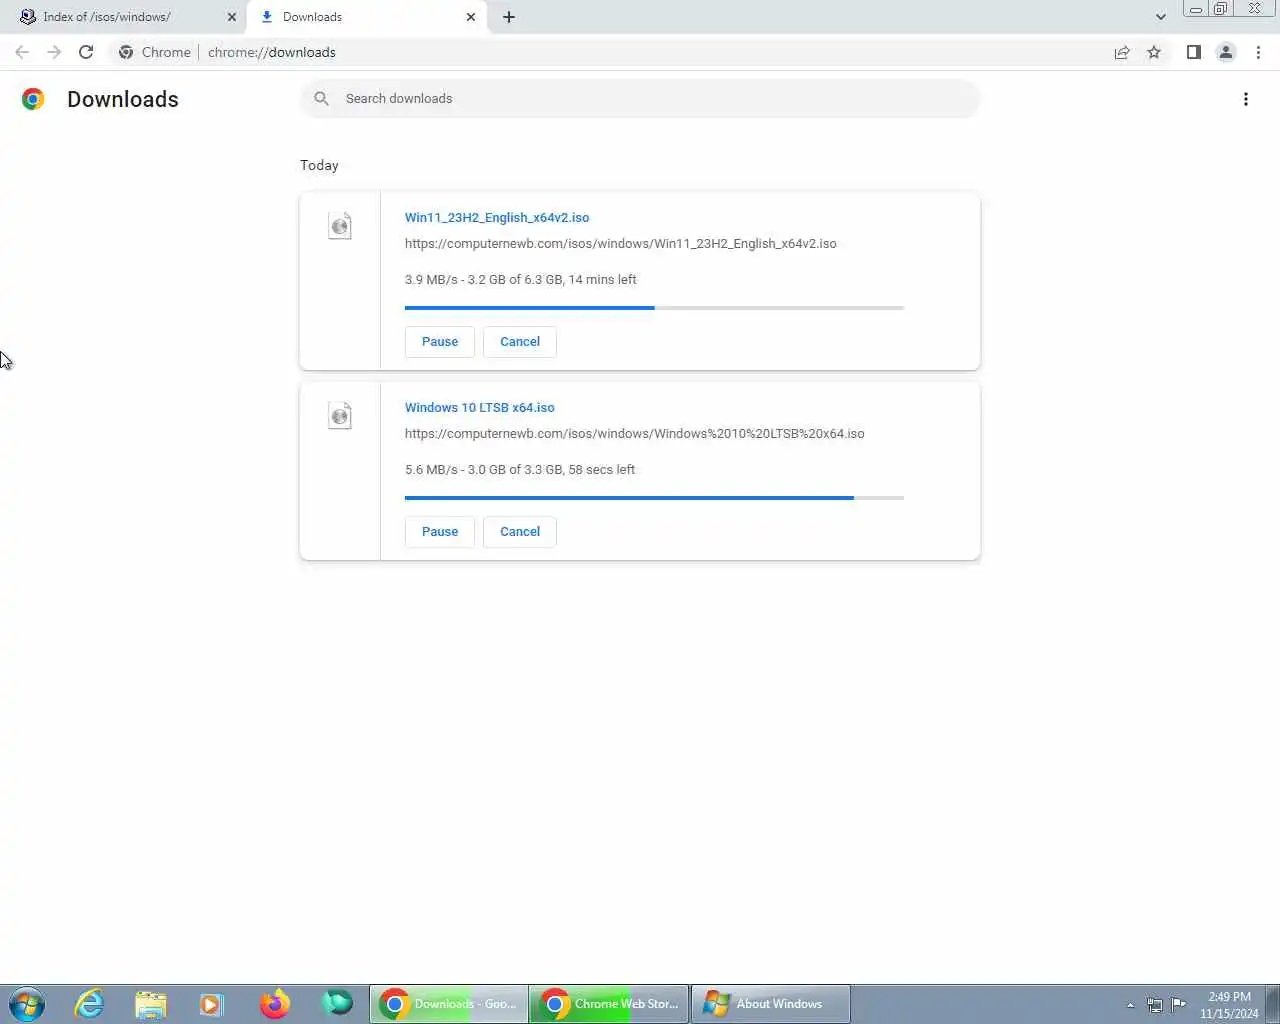Show hidden tray icons arrow
Image resolution: width=1280 pixels, height=1024 pixels.
tap(1130, 1005)
